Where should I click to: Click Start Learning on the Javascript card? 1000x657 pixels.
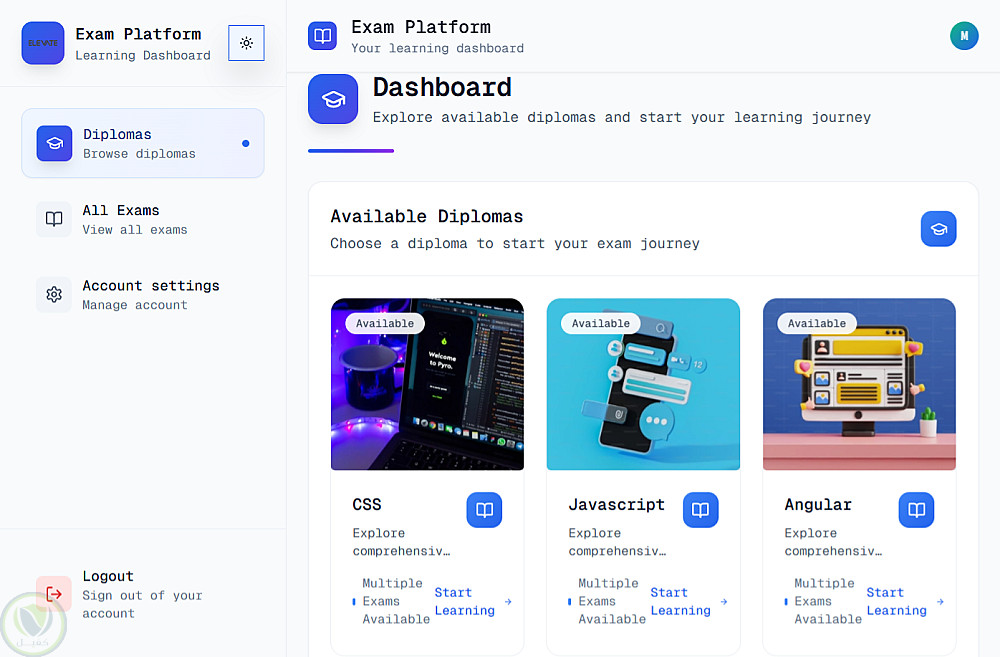[x=680, y=602]
